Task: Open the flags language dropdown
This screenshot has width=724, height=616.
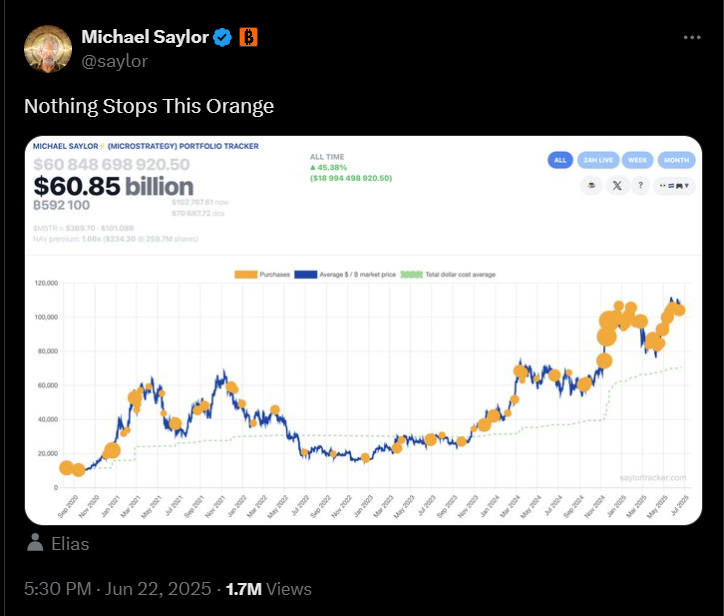Action: pos(675,186)
